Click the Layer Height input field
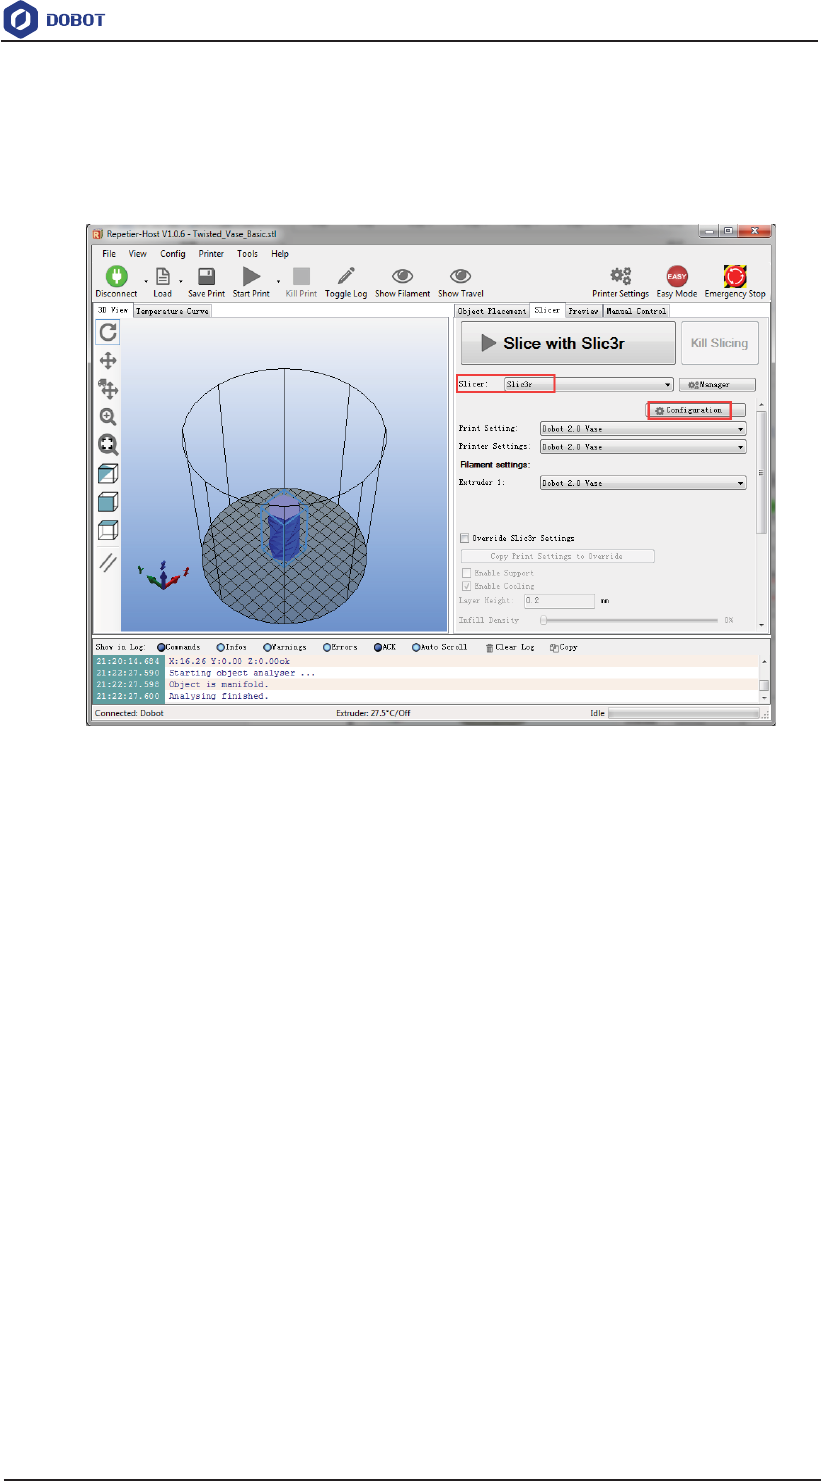 click(559, 602)
